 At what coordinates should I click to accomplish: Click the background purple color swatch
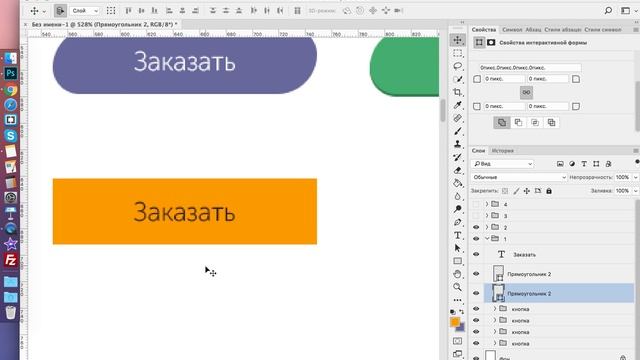pyautogui.click(x=461, y=328)
